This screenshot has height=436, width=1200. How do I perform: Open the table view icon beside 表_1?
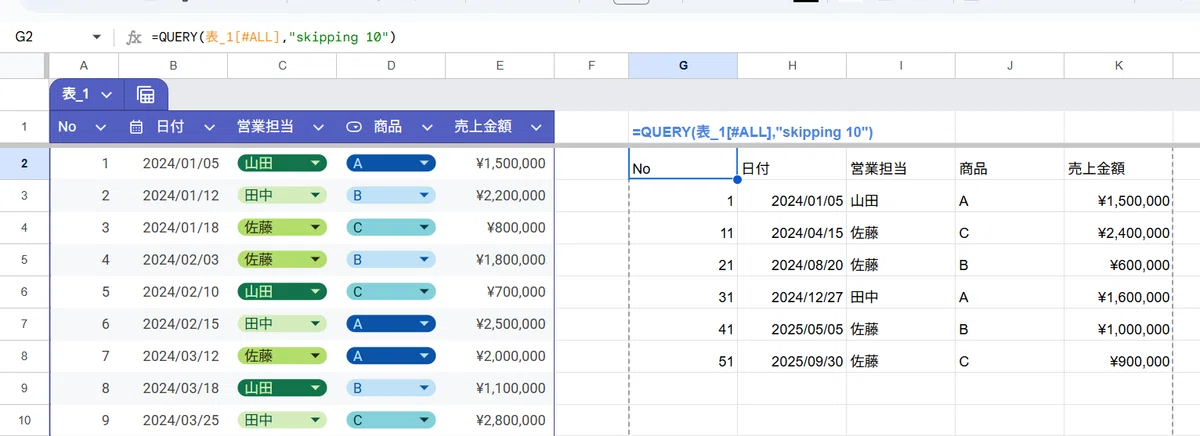(x=145, y=95)
